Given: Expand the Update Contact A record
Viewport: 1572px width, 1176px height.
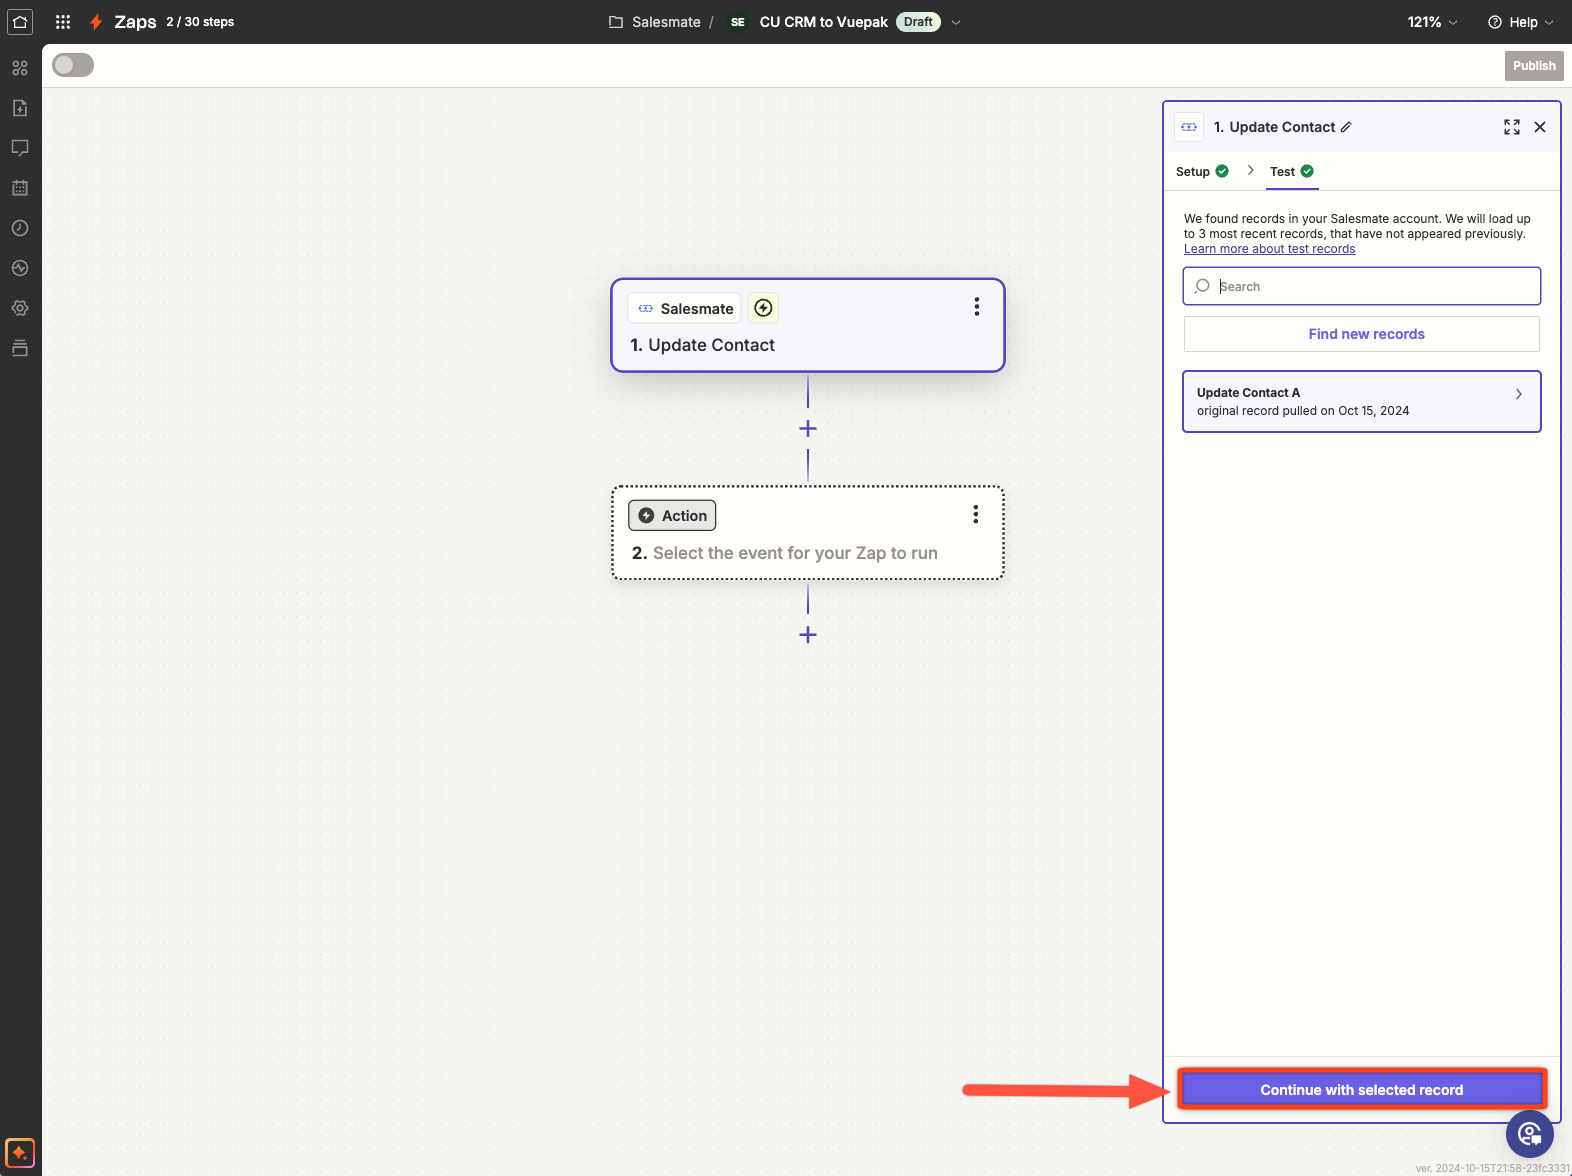Looking at the screenshot, I should point(1361,402).
